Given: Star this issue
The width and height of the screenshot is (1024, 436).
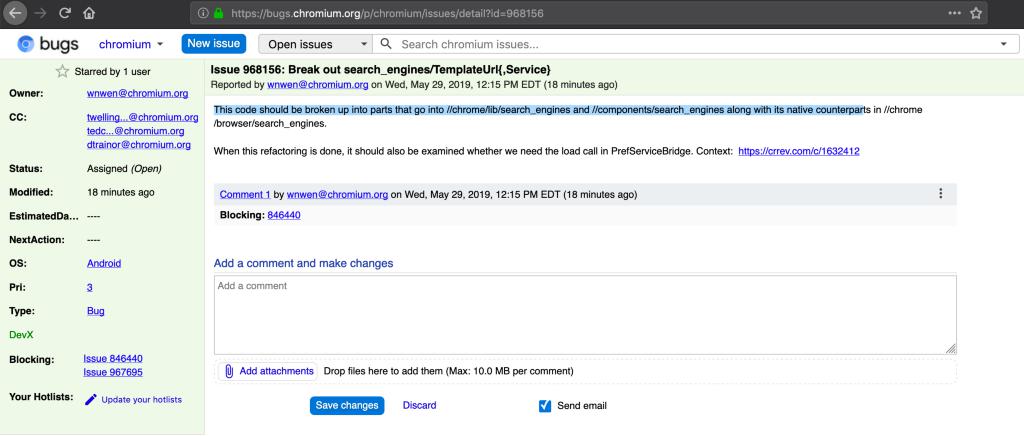Looking at the screenshot, I should [x=62, y=71].
